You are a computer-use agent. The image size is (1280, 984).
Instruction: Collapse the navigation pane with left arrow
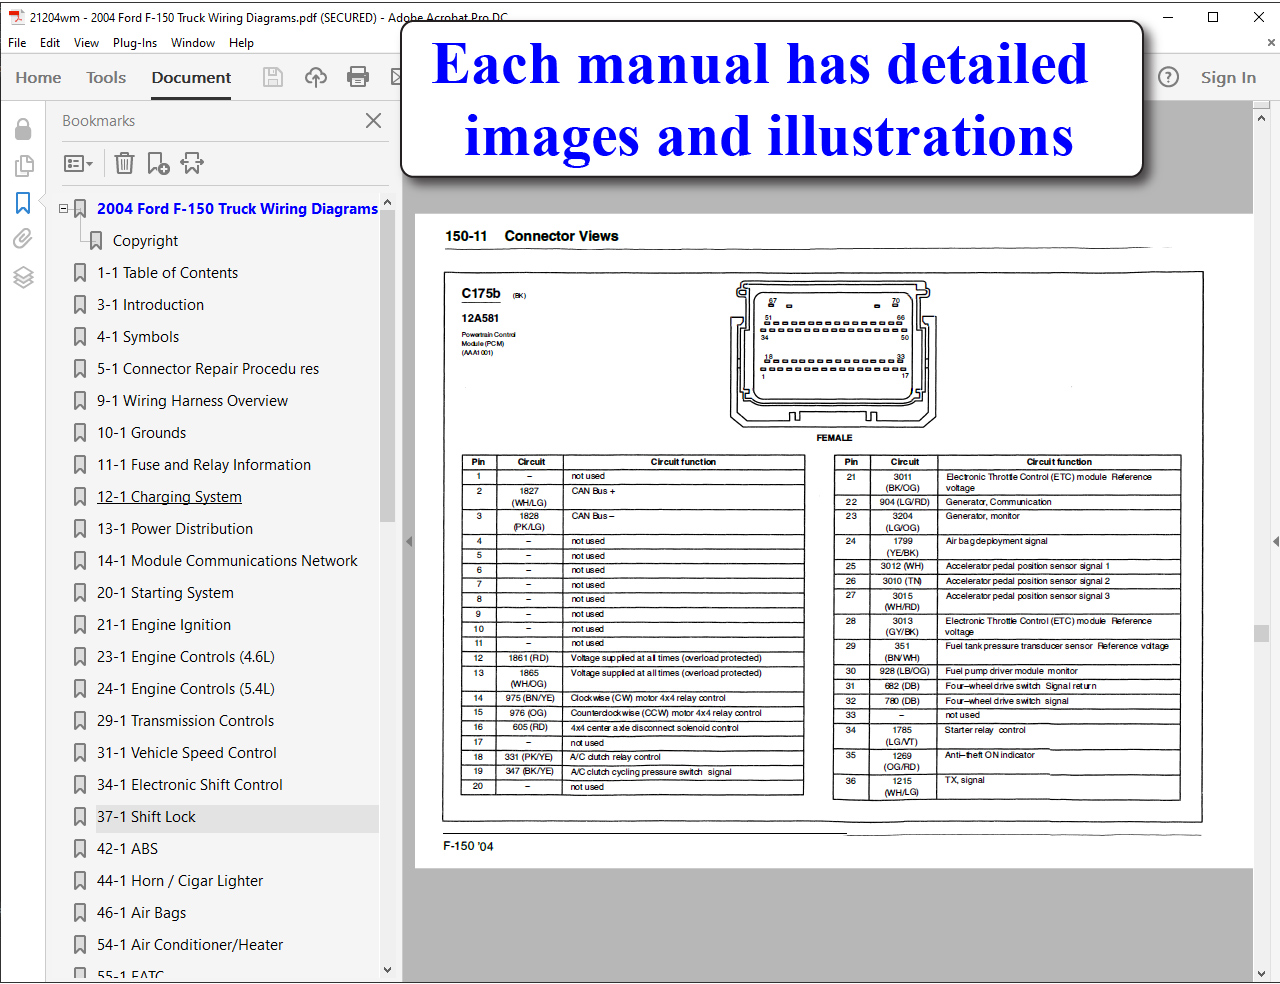(x=408, y=541)
